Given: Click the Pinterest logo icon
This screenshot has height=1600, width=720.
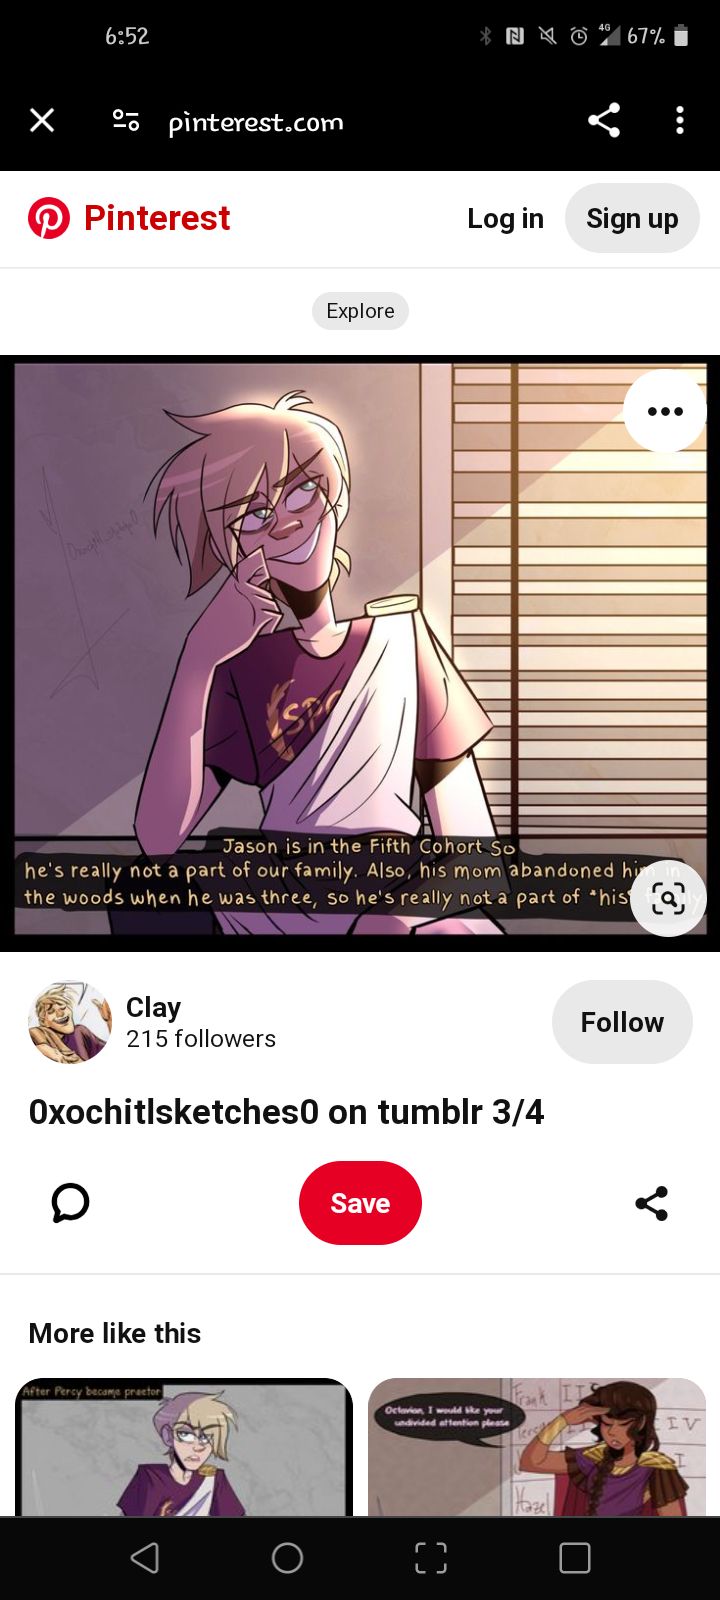Looking at the screenshot, I should (x=49, y=218).
